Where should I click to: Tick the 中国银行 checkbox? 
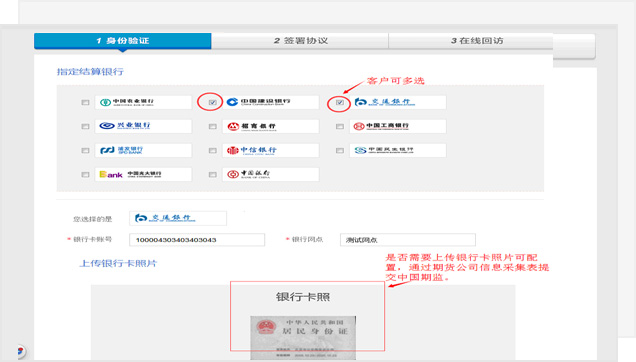click(213, 175)
